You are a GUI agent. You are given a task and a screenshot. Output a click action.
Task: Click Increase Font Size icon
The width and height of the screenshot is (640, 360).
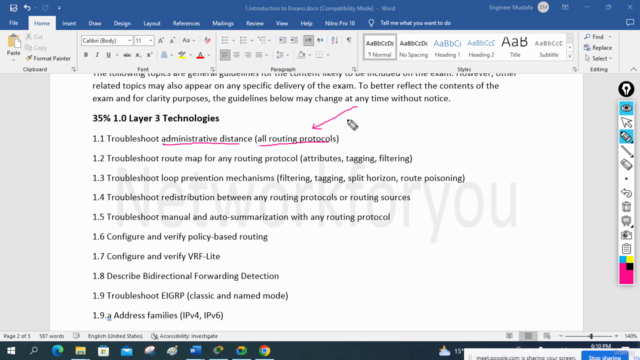[x=161, y=40]
